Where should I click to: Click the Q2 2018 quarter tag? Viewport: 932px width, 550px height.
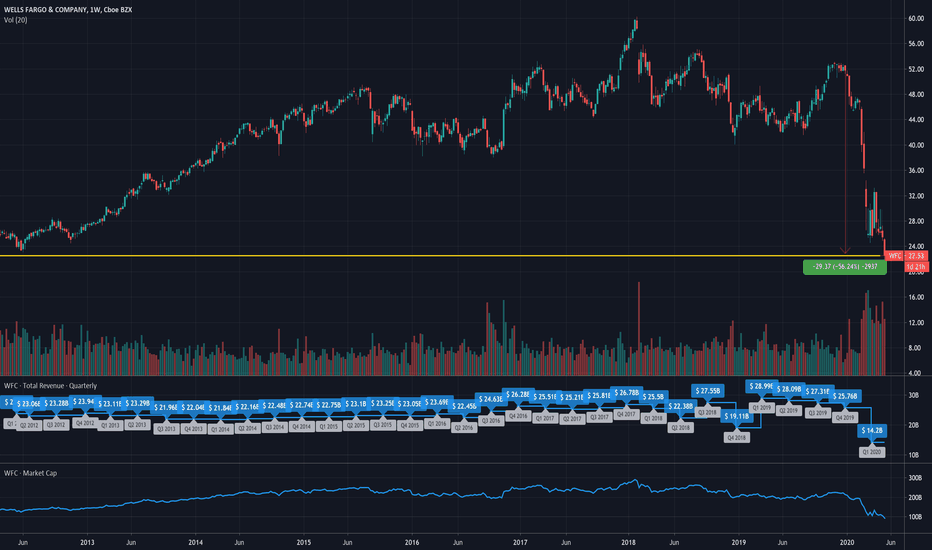681,428
